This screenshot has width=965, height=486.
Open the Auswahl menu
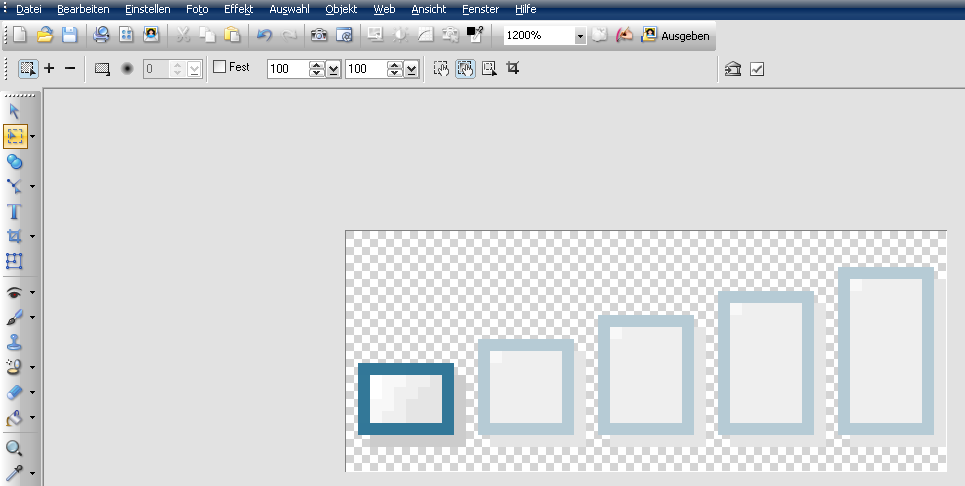(x=289, y=9)
